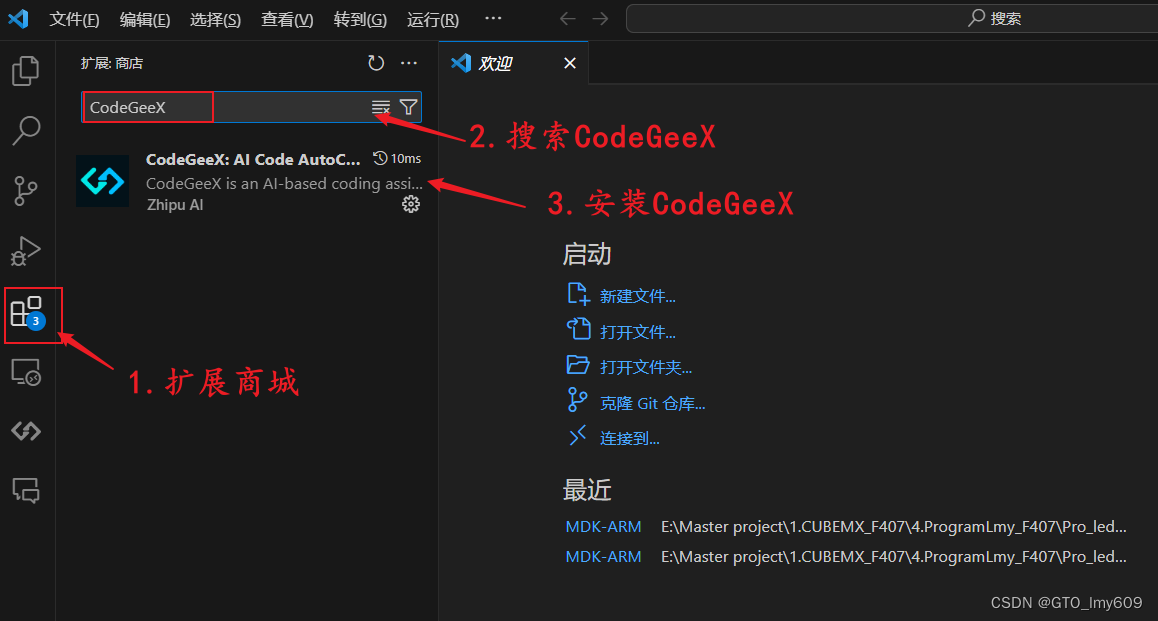Viewport: 1158px width, 621px height.
Task: Click the 连接到... link
Action: [629, 439]
